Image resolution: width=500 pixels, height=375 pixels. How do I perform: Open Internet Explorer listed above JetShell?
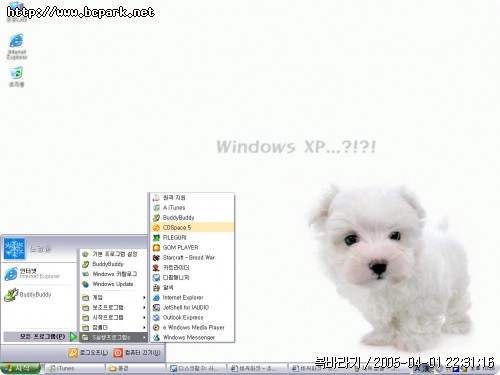pyautogui.click(x=192, y=298)
